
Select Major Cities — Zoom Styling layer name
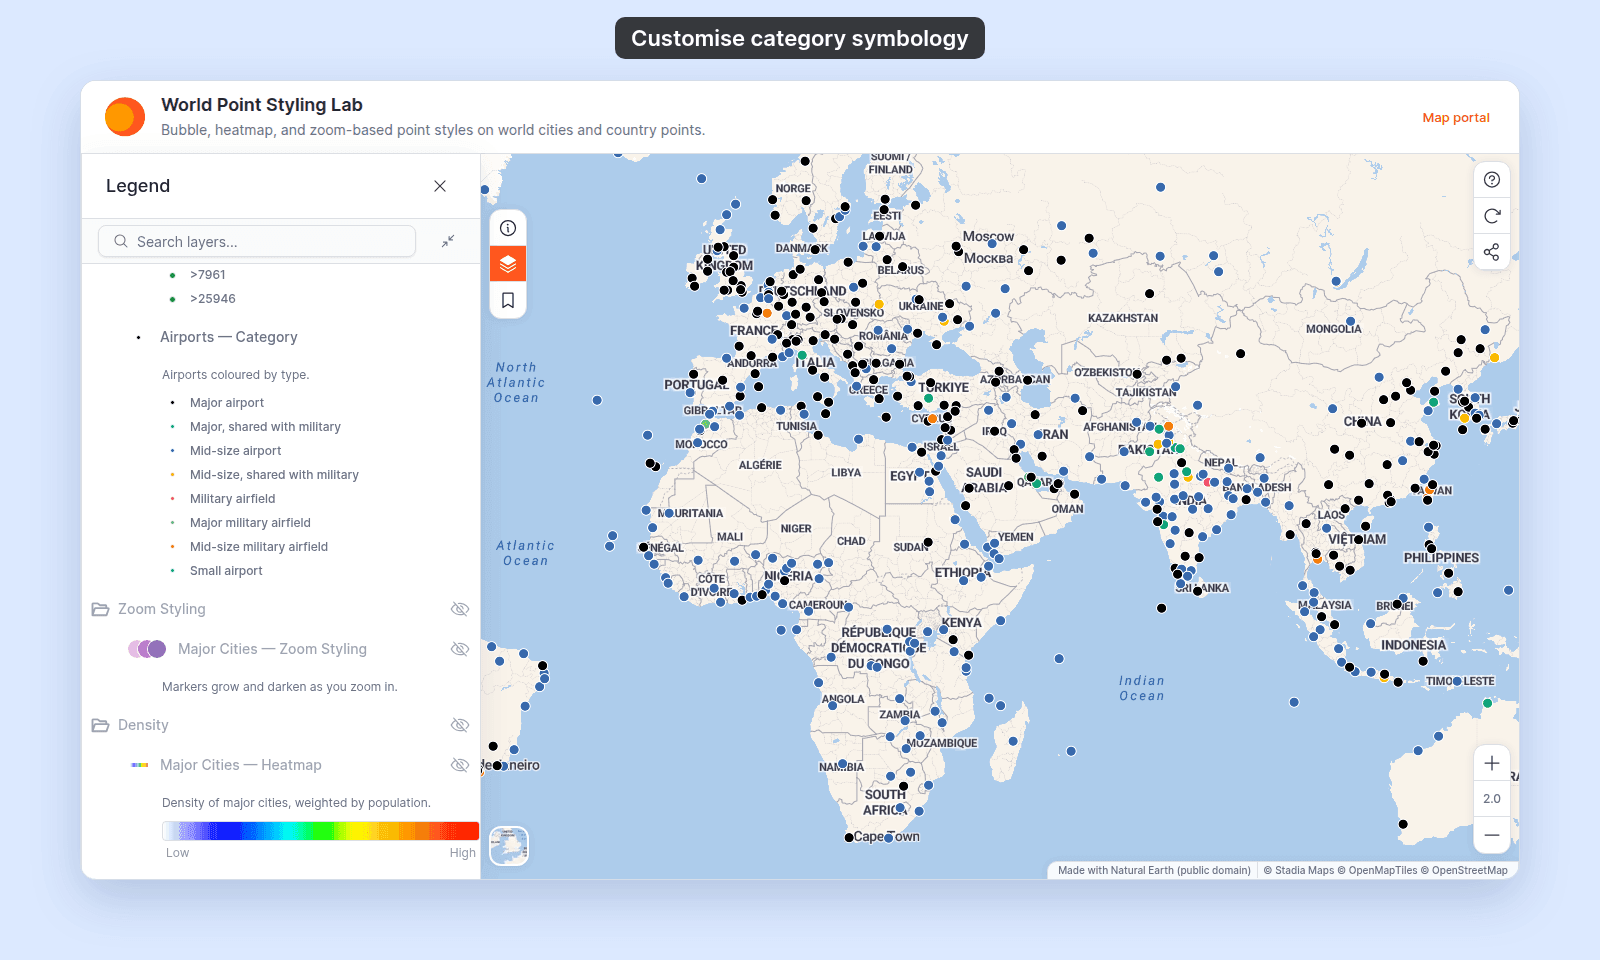tap(272, 649)
